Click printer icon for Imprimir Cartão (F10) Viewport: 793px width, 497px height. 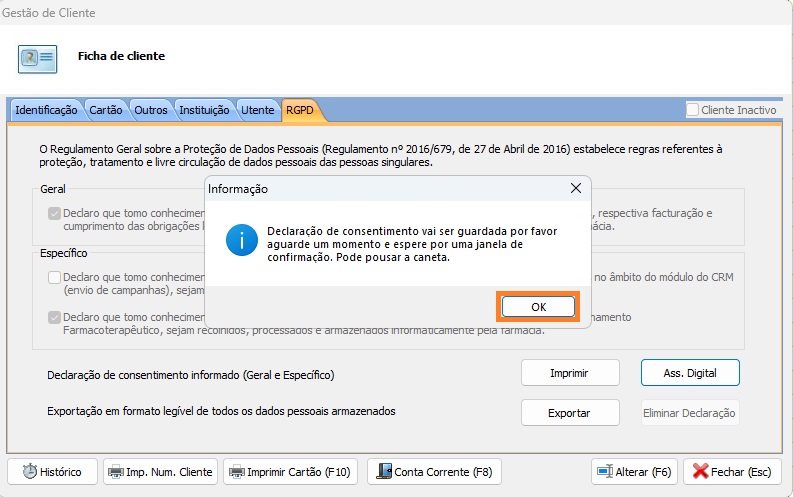[x=236, y=472]
